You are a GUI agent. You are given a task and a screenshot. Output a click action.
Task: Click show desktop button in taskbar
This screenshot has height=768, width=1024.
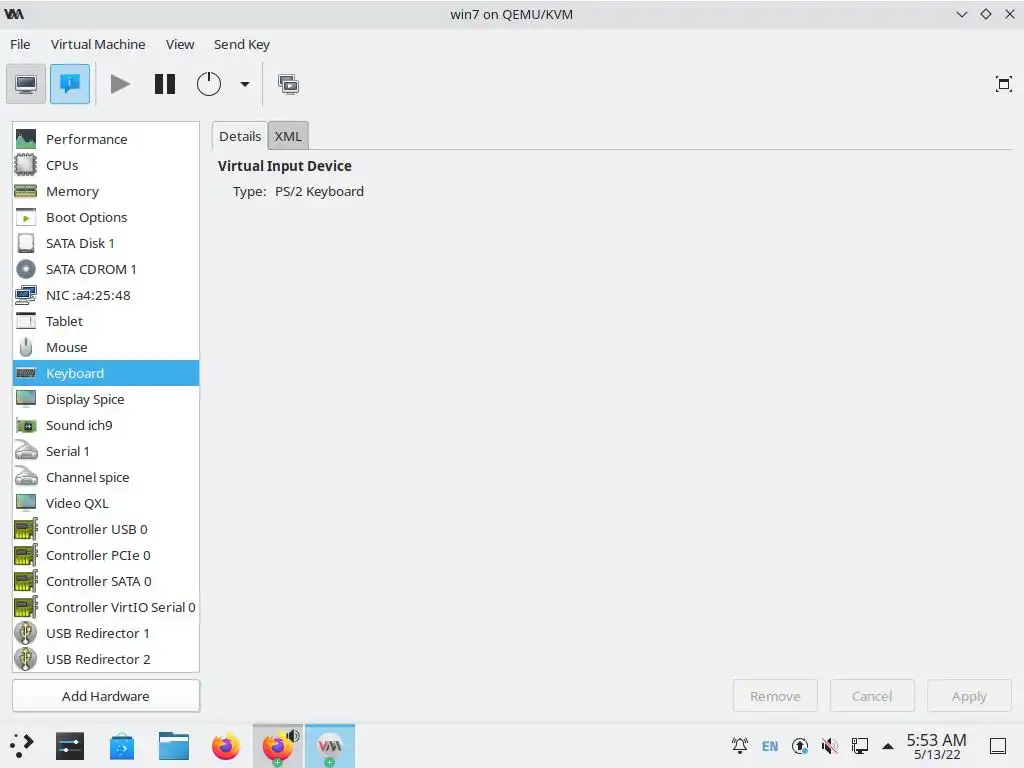tap(998, 746)
